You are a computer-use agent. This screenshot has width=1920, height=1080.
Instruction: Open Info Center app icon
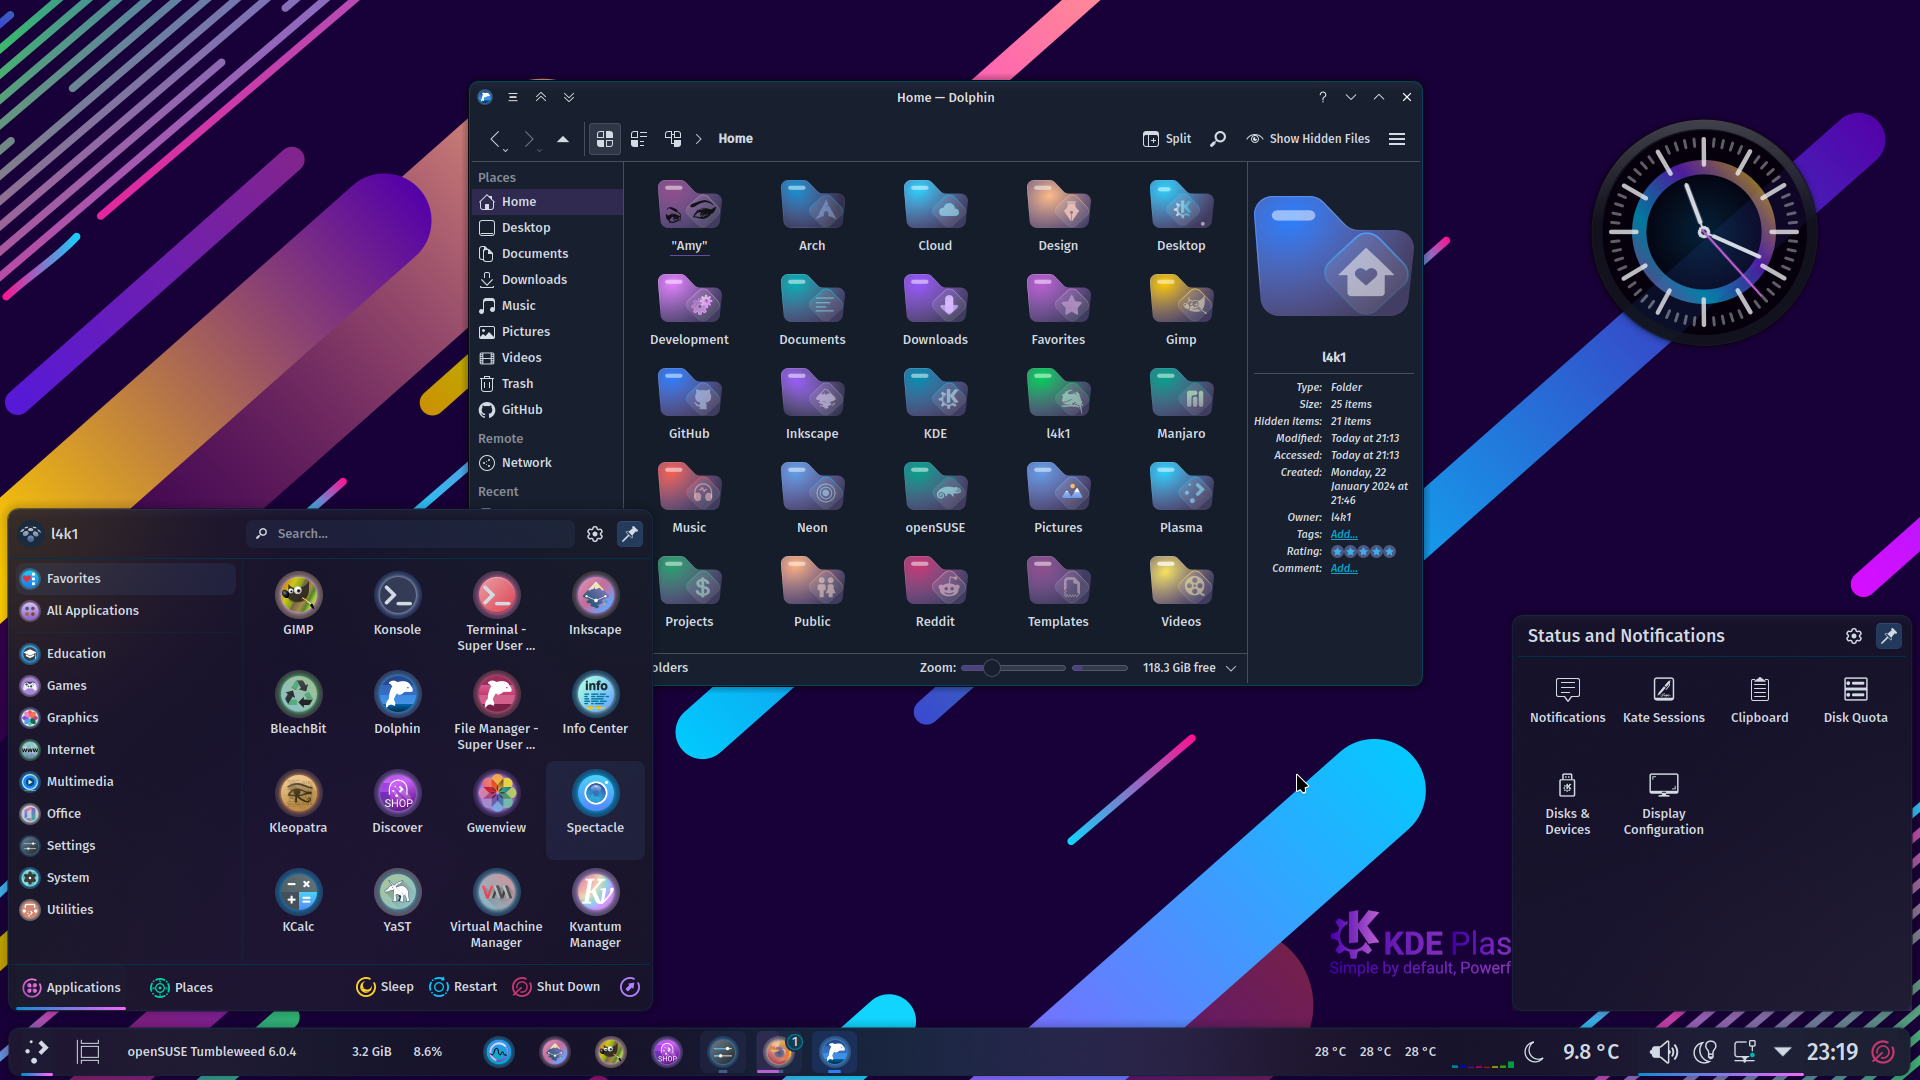595,703
